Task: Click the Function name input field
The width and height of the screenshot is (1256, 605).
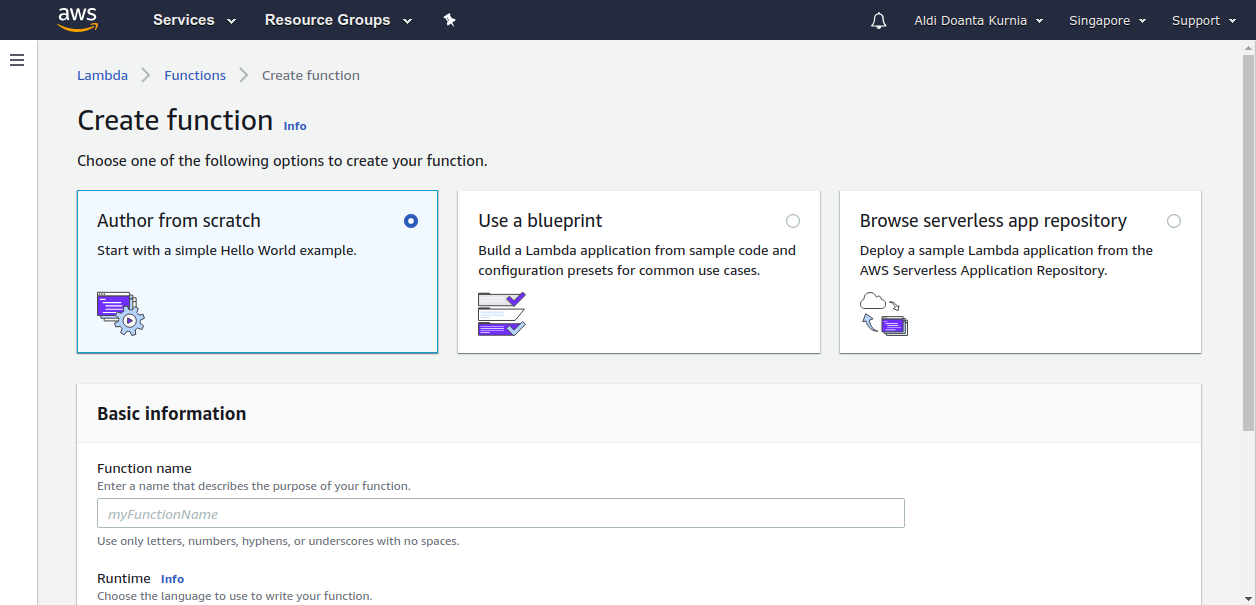Action: [500, 513]
